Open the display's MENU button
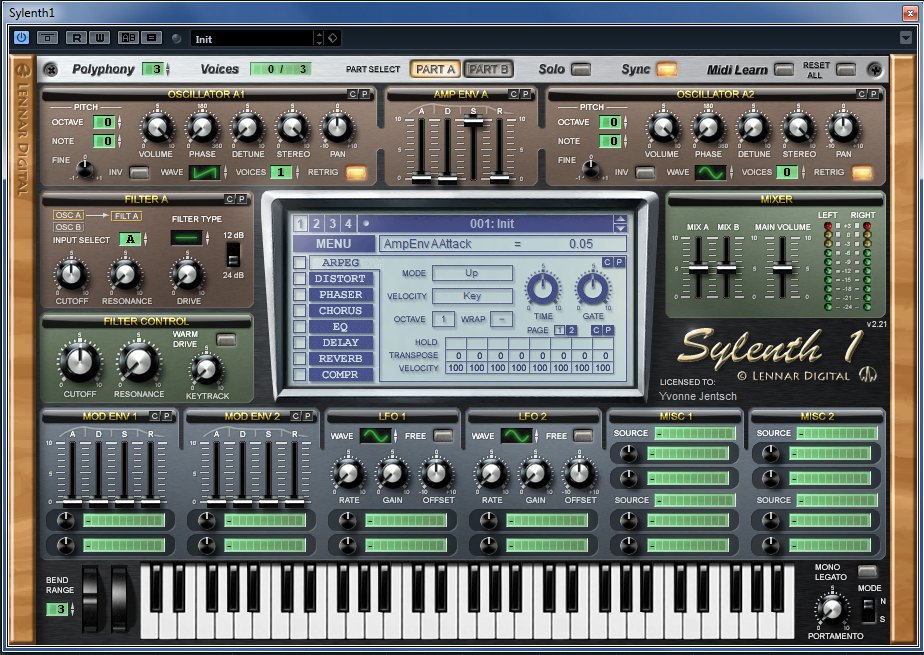This screenshot has height=655, width=924. coord(333,244)
